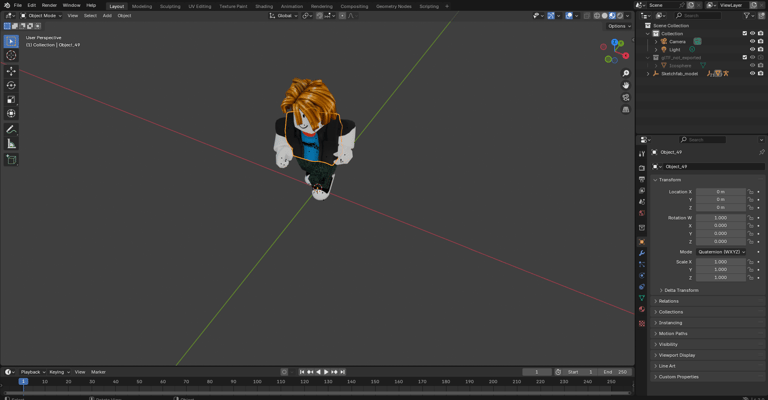The height and width of the screenshot is (400, 768).
Task: Open the Material properties tab
Action: coord(642,309)
